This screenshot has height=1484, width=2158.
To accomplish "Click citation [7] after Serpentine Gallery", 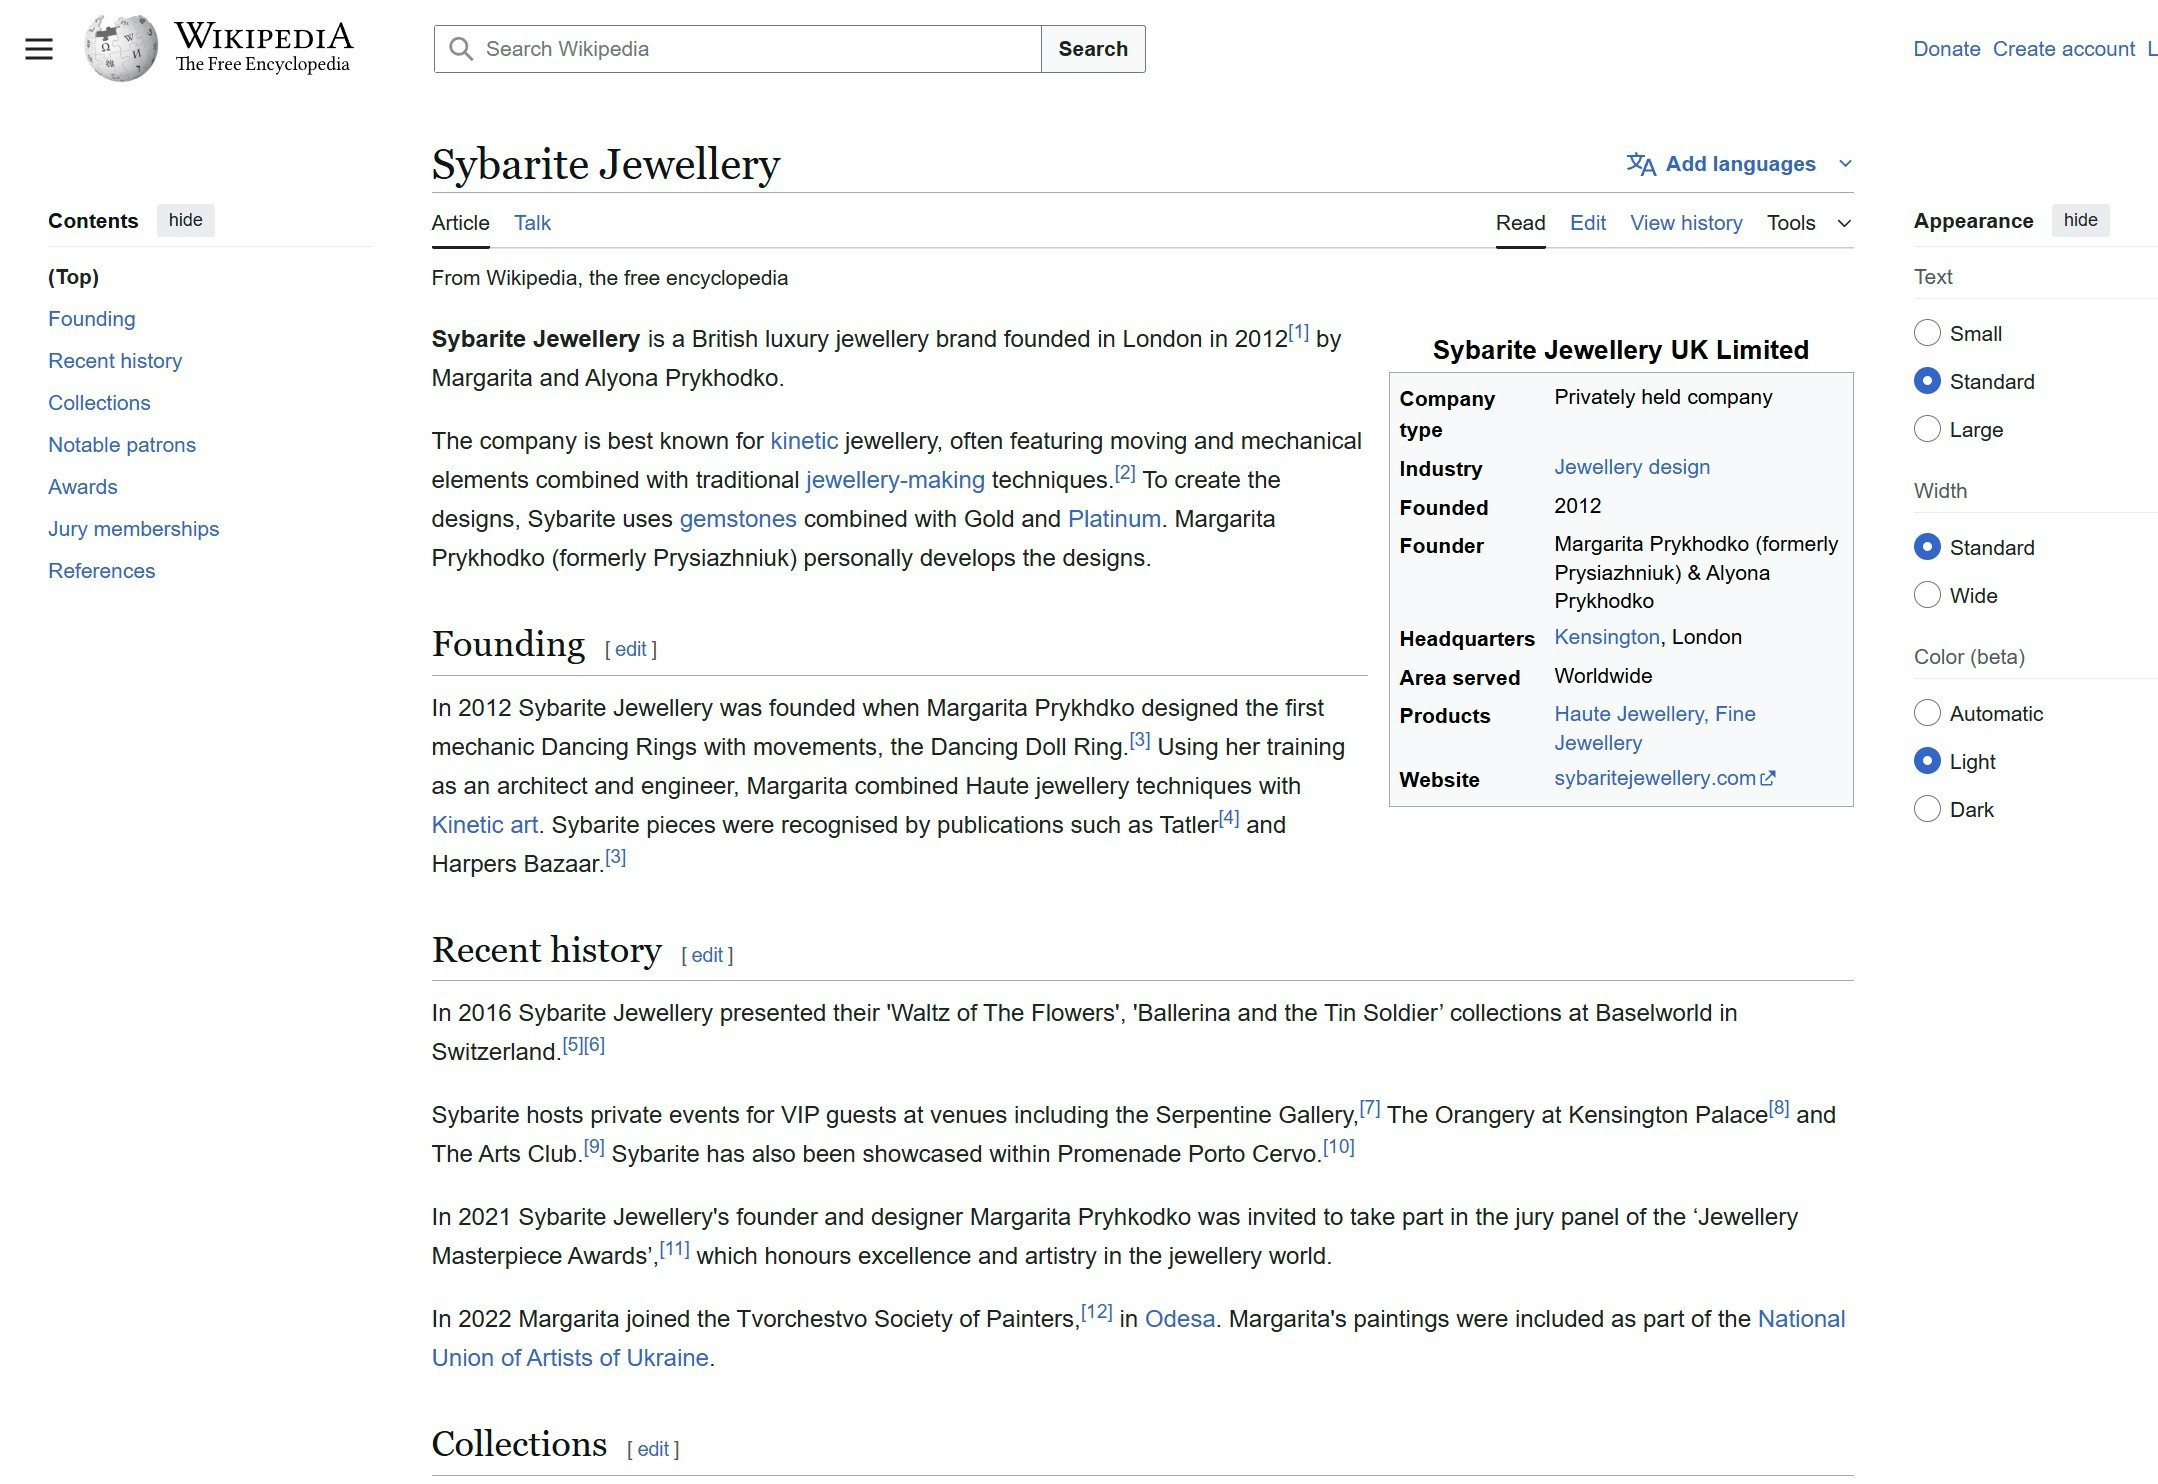I will [1370, 1108].
